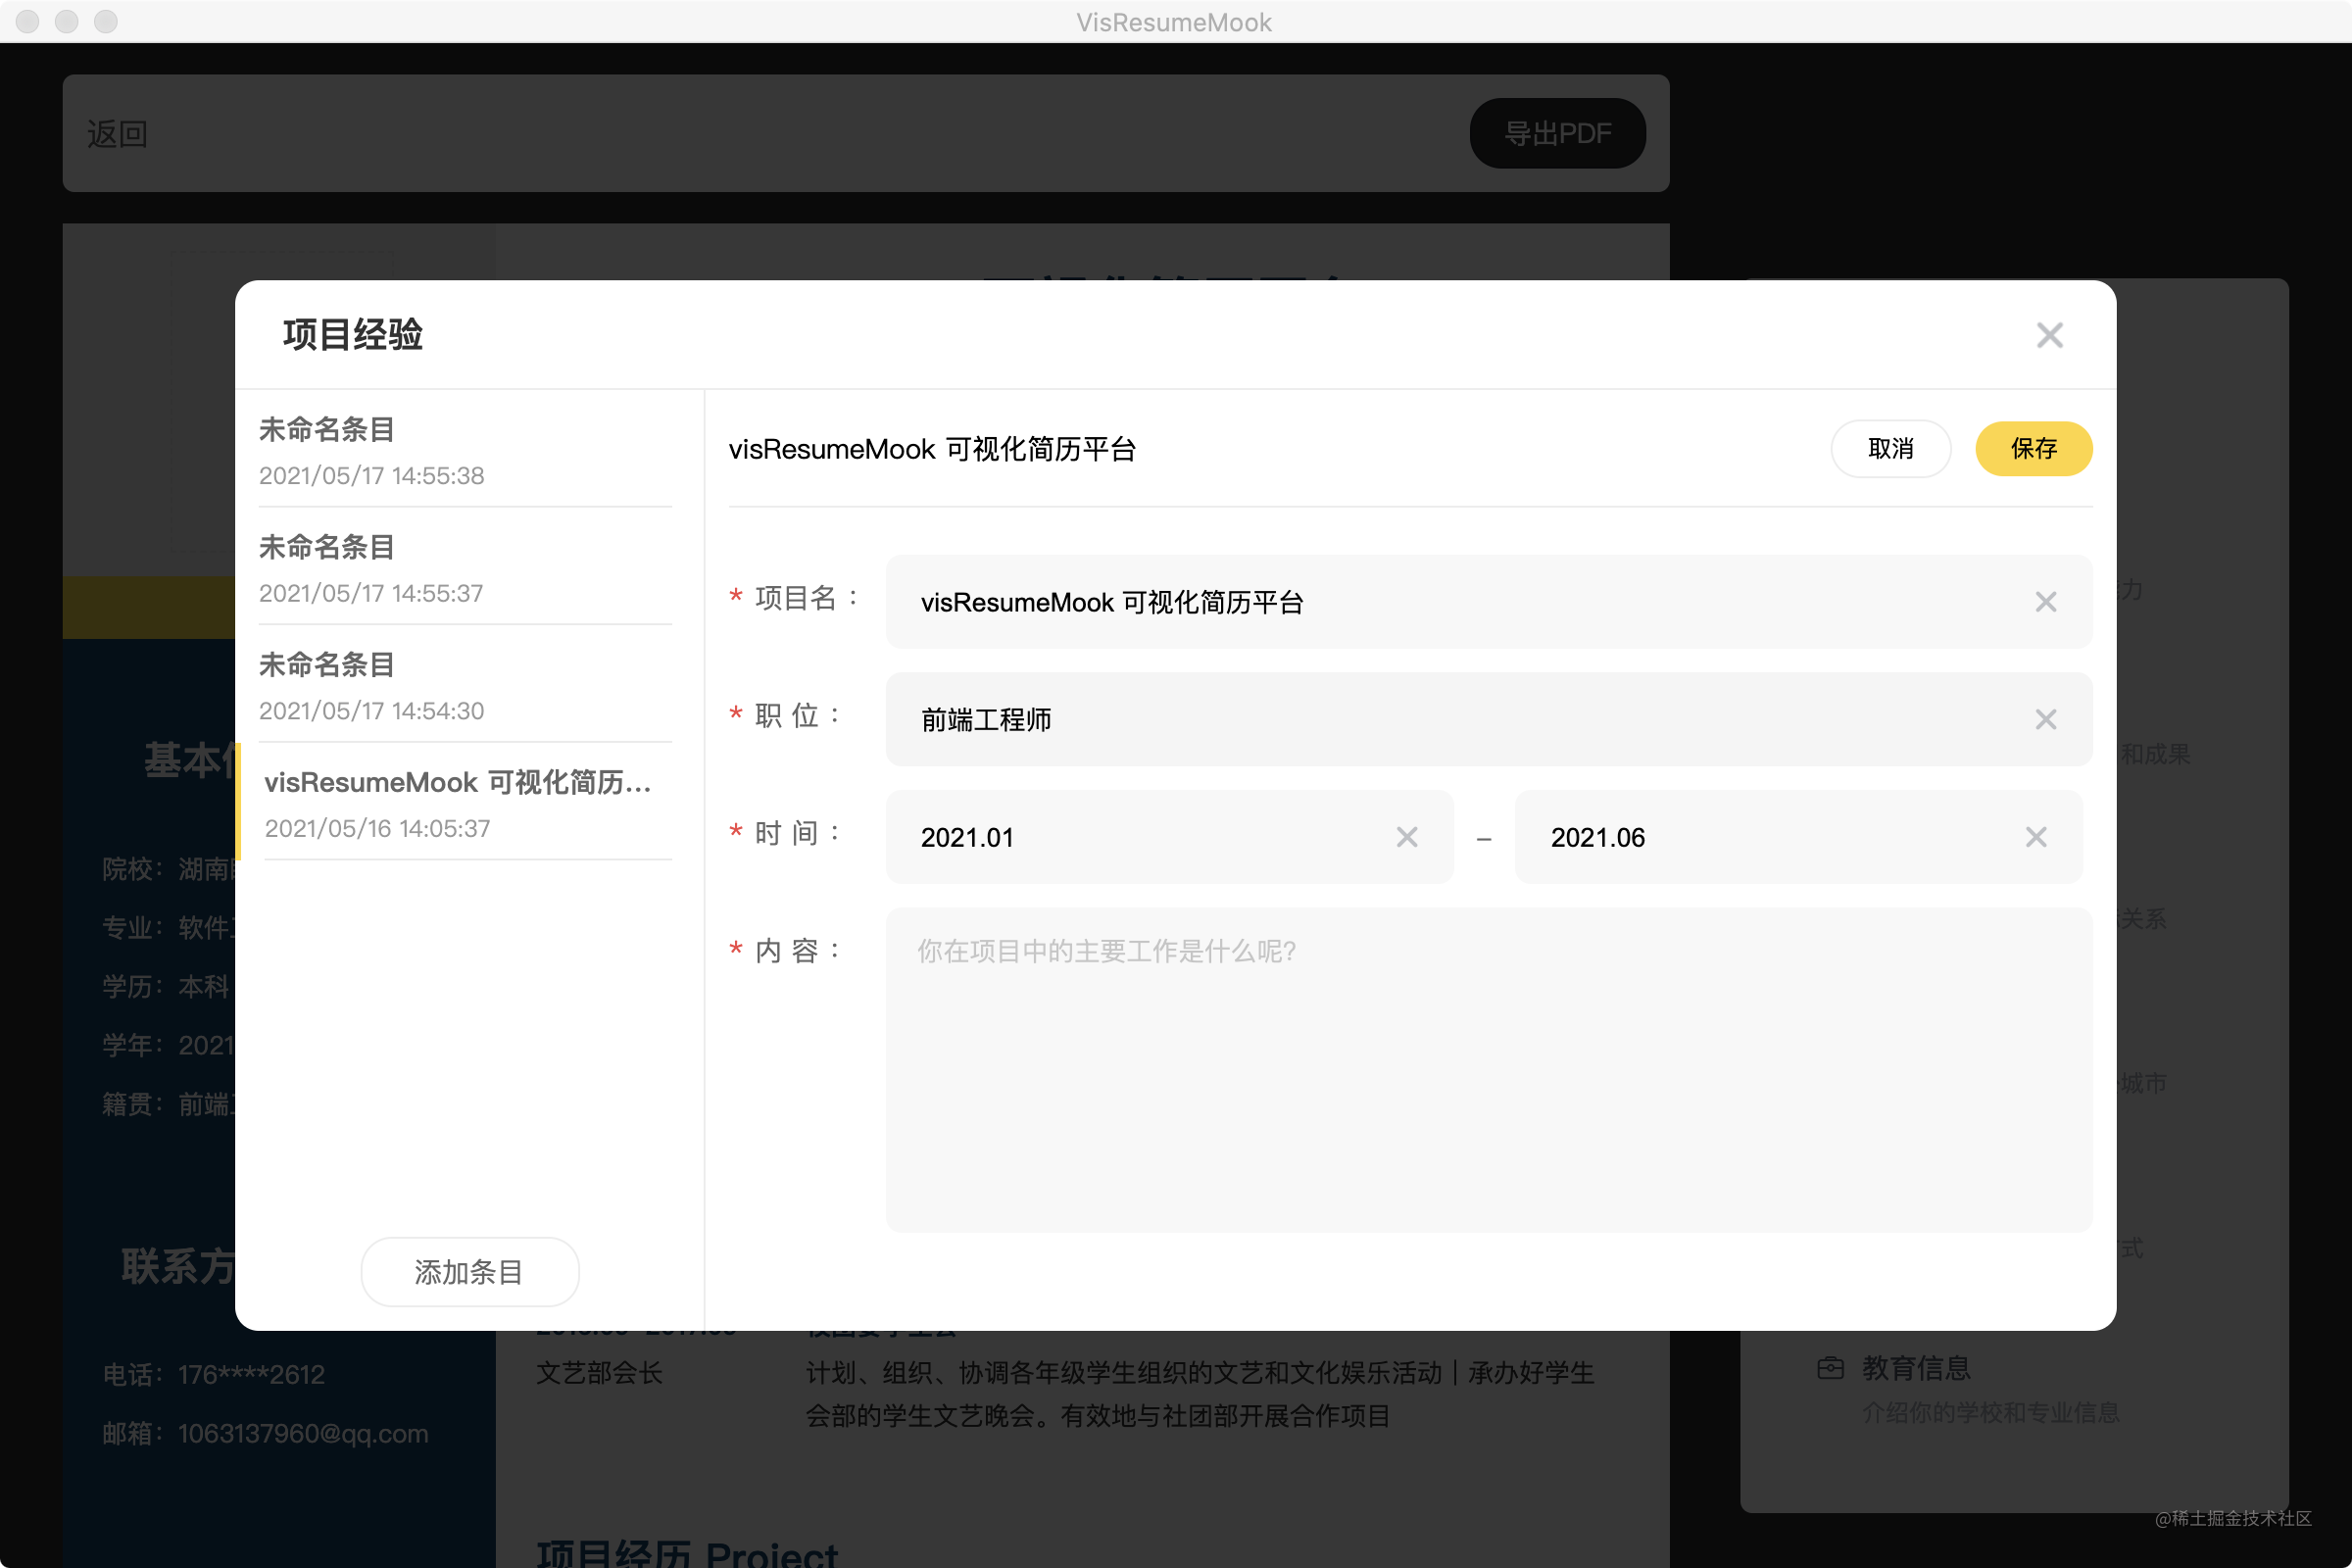Focus the 职位 input showing 前端工程师
The height and width of the screenshot is (1568, 2352).
1450,720
